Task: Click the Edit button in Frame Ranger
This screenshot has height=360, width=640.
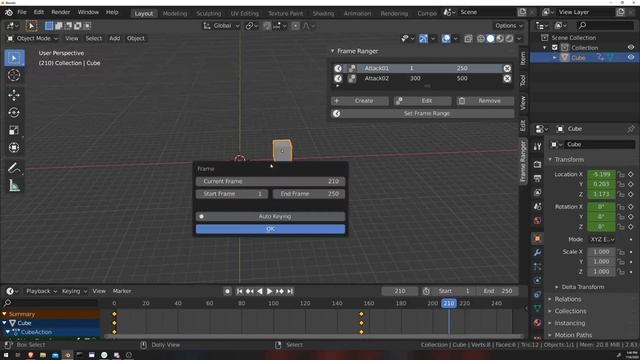Action: (422, 101)
